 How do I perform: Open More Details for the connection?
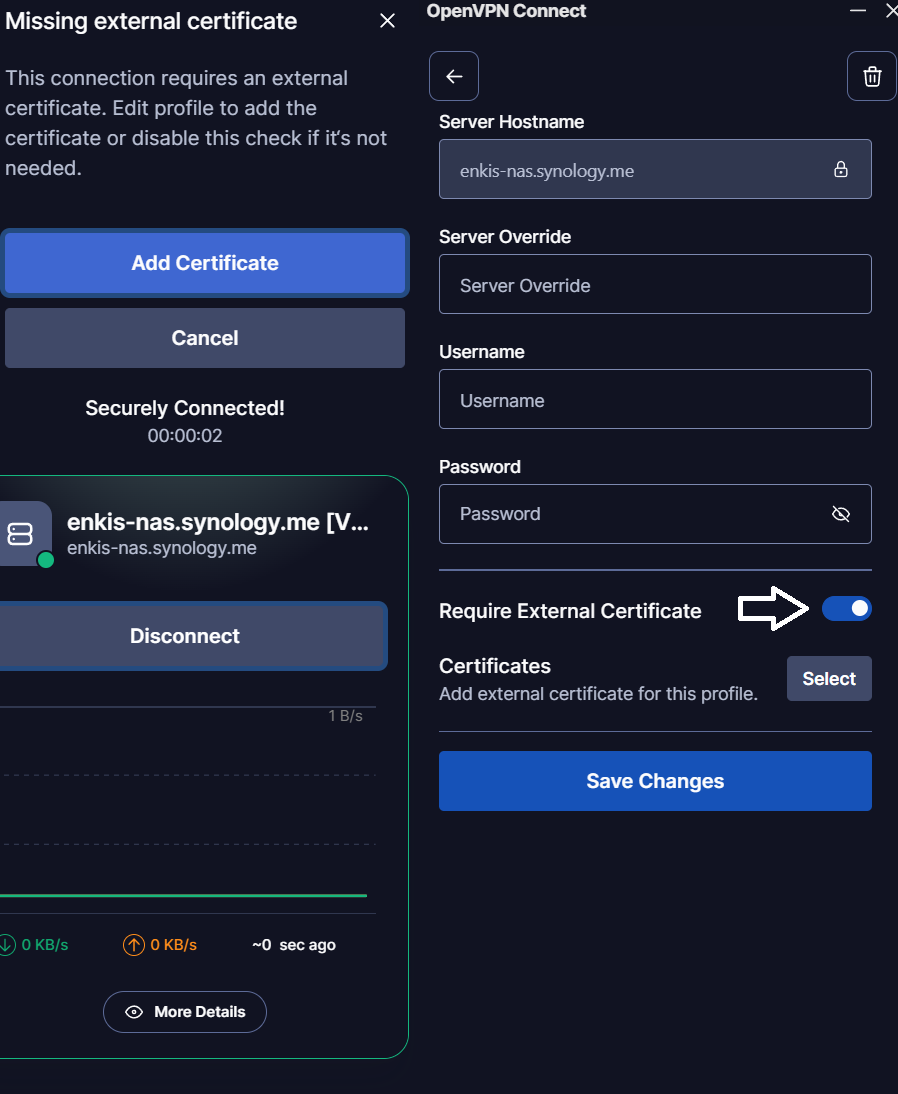(x=185, y=1012)
